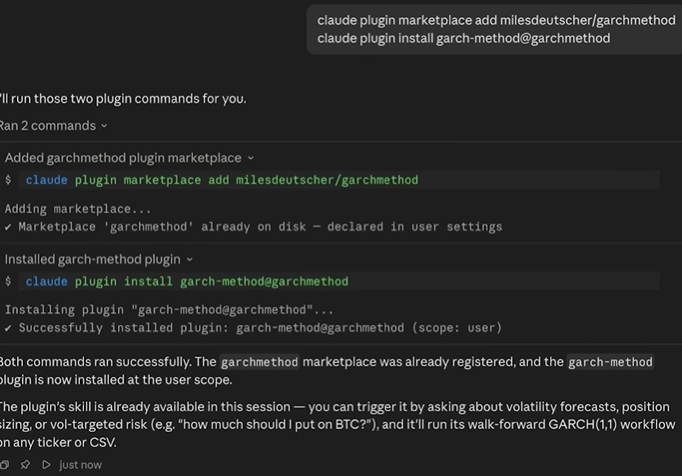Collapse the Added garchmethod plugin marketplace step
The height and width of the screenshot is (476, 682).
click(129, 158)
